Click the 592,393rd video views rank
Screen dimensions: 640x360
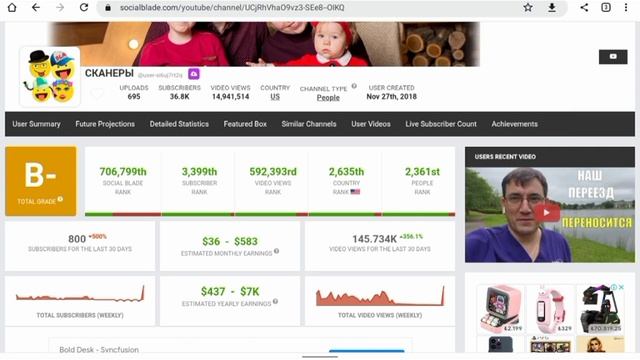(x=273, y=172)
